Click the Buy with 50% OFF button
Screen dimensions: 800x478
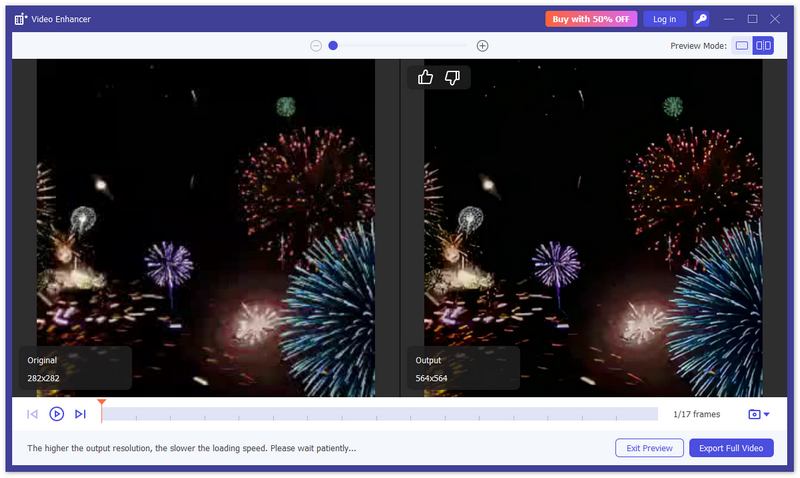click(x=591, y=19)
